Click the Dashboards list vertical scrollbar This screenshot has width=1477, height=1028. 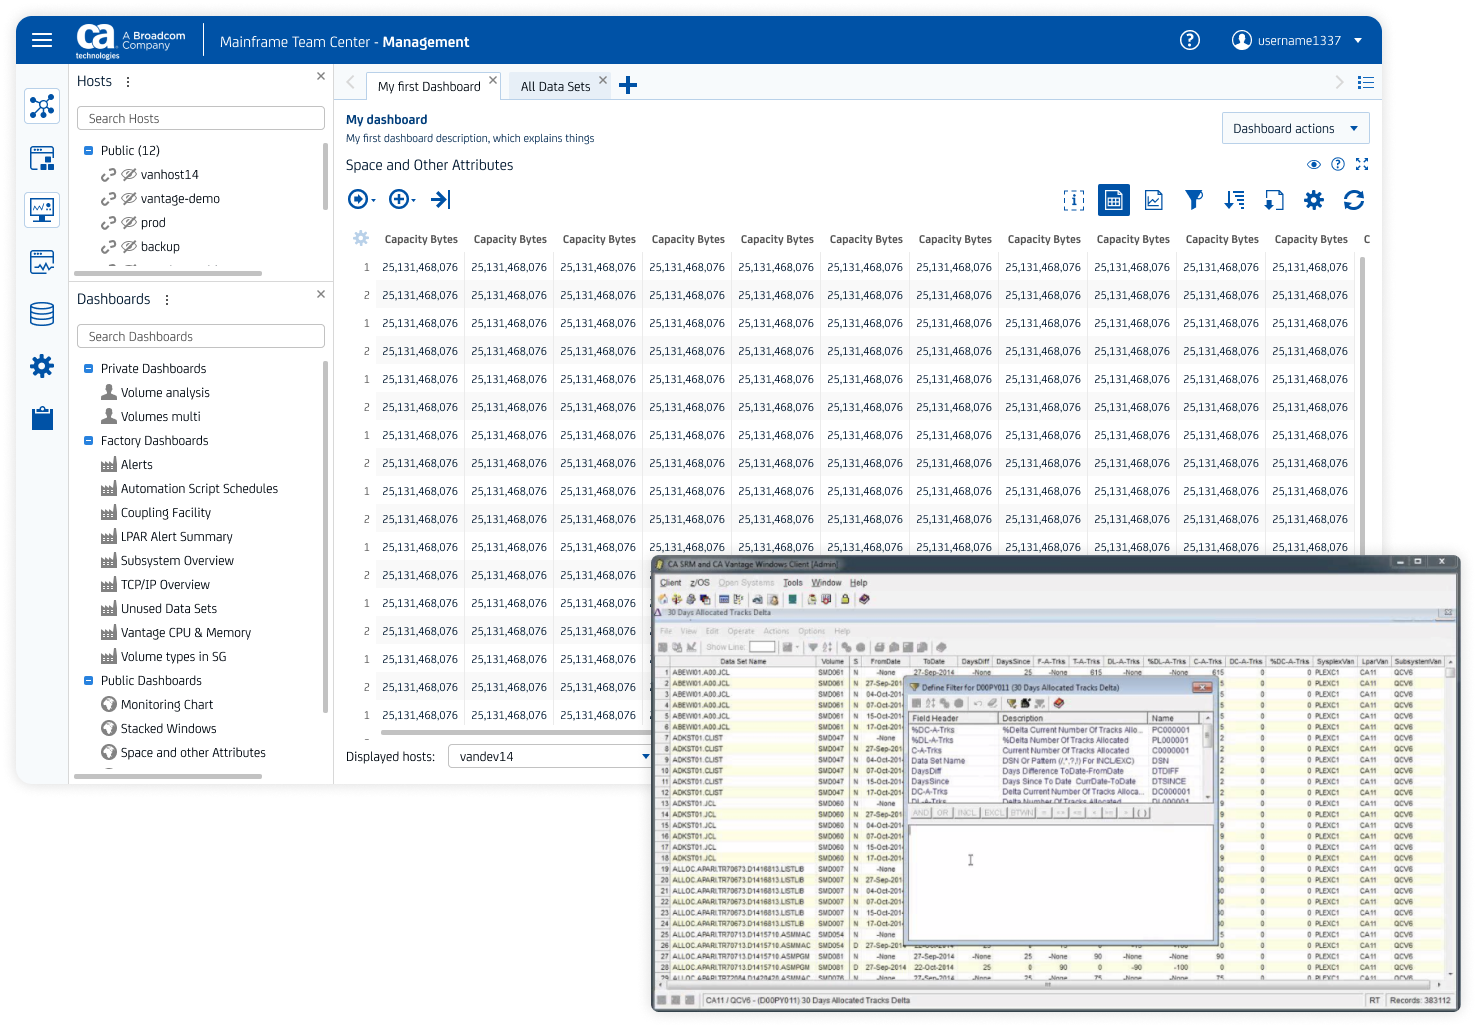coord(326,536)
